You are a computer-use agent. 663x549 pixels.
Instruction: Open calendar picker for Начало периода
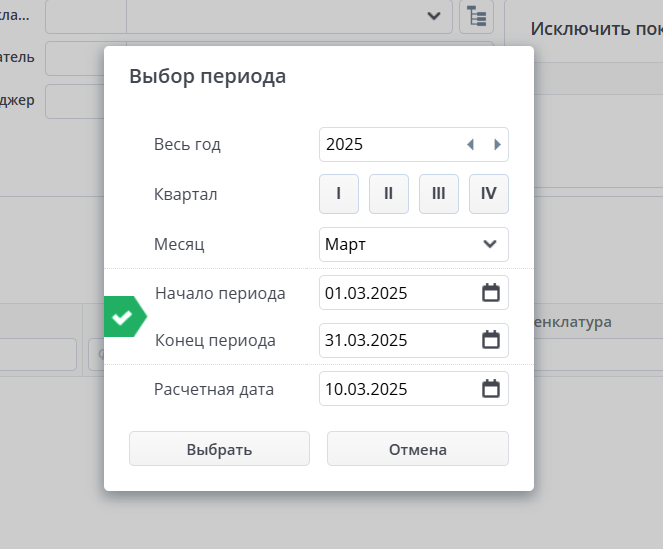click(x=490, y=293)
